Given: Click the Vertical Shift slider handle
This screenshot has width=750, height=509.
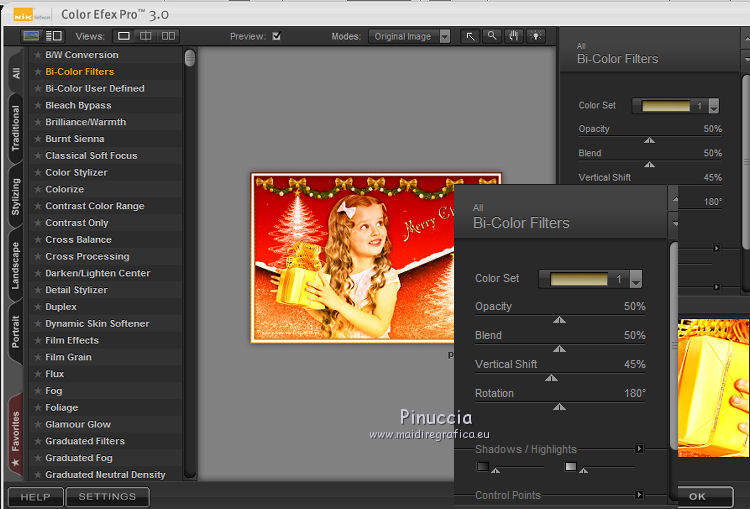Looking at the screenshot, I should 551,378.
